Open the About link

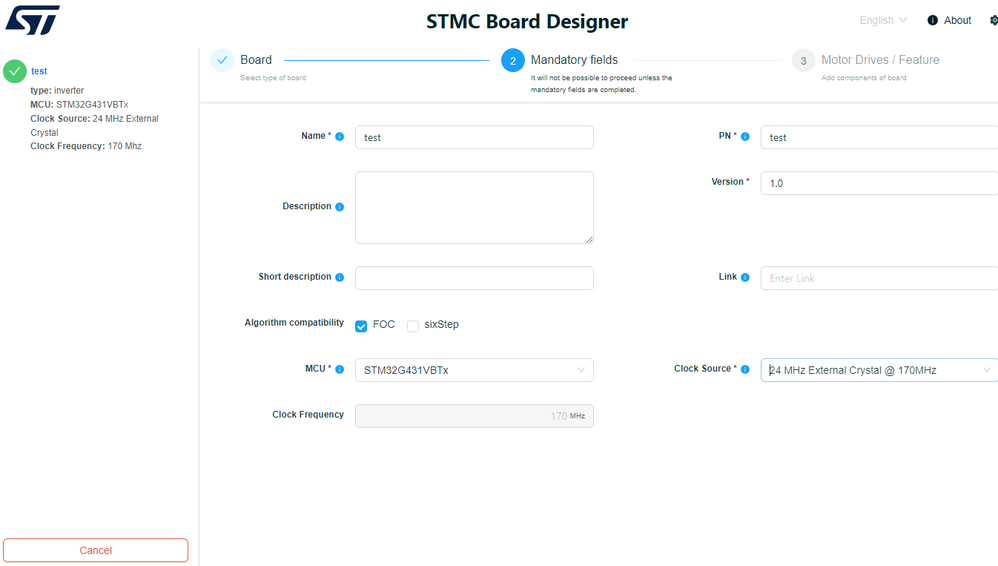[957, 20]
